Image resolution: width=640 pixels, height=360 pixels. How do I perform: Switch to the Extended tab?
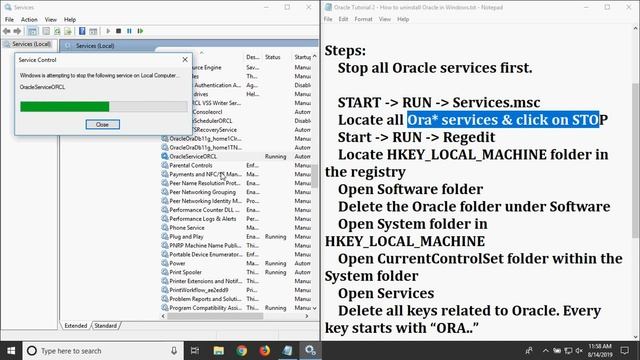76,326
